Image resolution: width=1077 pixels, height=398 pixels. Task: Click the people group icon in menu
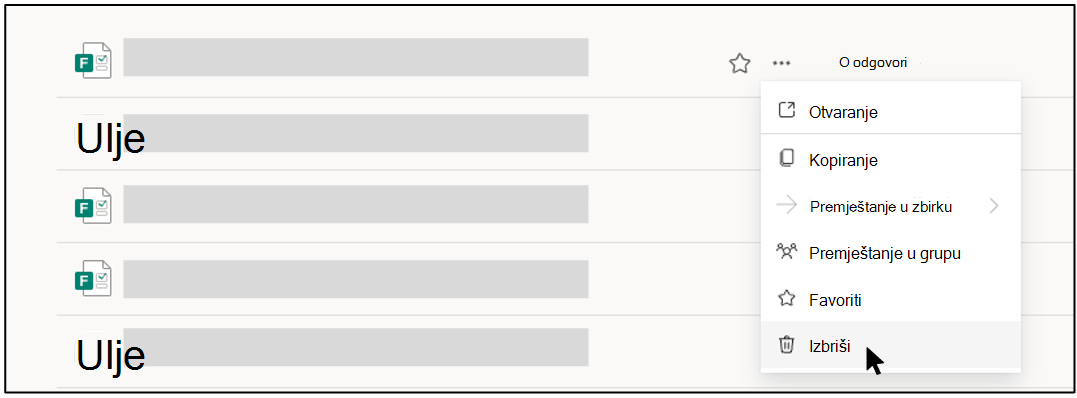pos(786,252)
